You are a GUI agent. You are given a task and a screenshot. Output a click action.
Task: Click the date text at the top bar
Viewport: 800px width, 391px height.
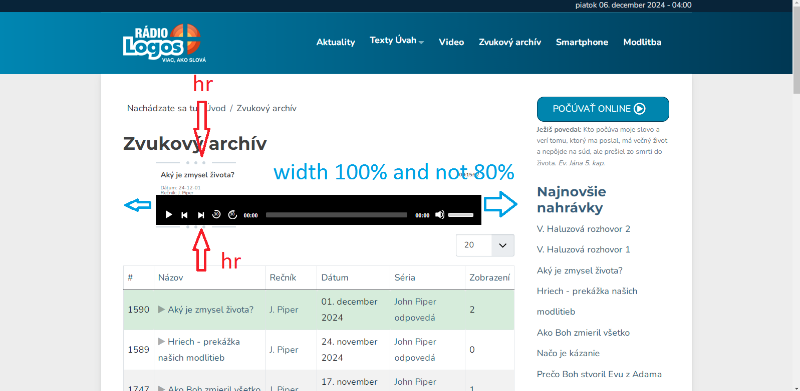[633, 5]
